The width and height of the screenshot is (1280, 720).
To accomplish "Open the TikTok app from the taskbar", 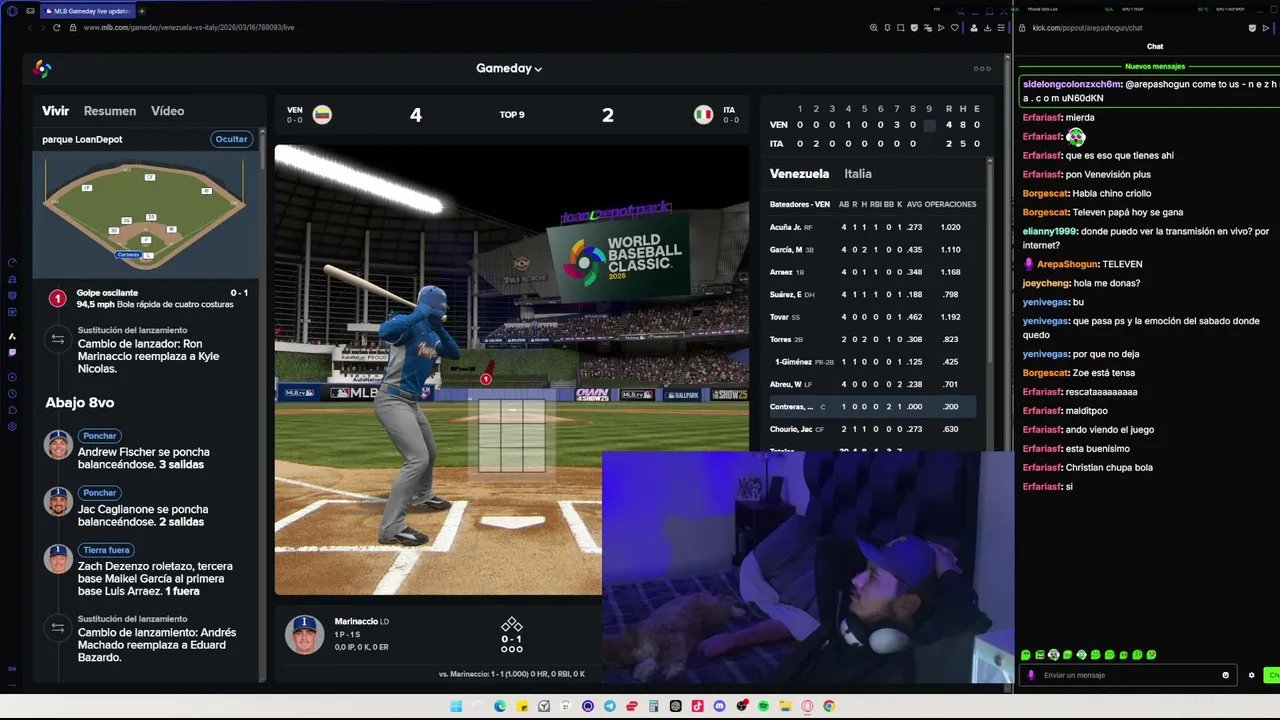I will point(697,706).
